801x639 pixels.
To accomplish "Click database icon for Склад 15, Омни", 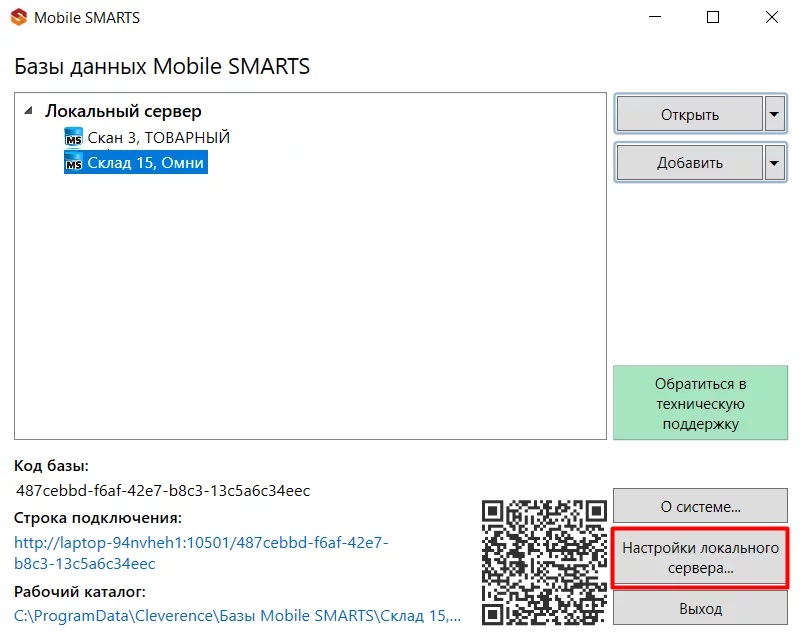I will pos(74,162).
